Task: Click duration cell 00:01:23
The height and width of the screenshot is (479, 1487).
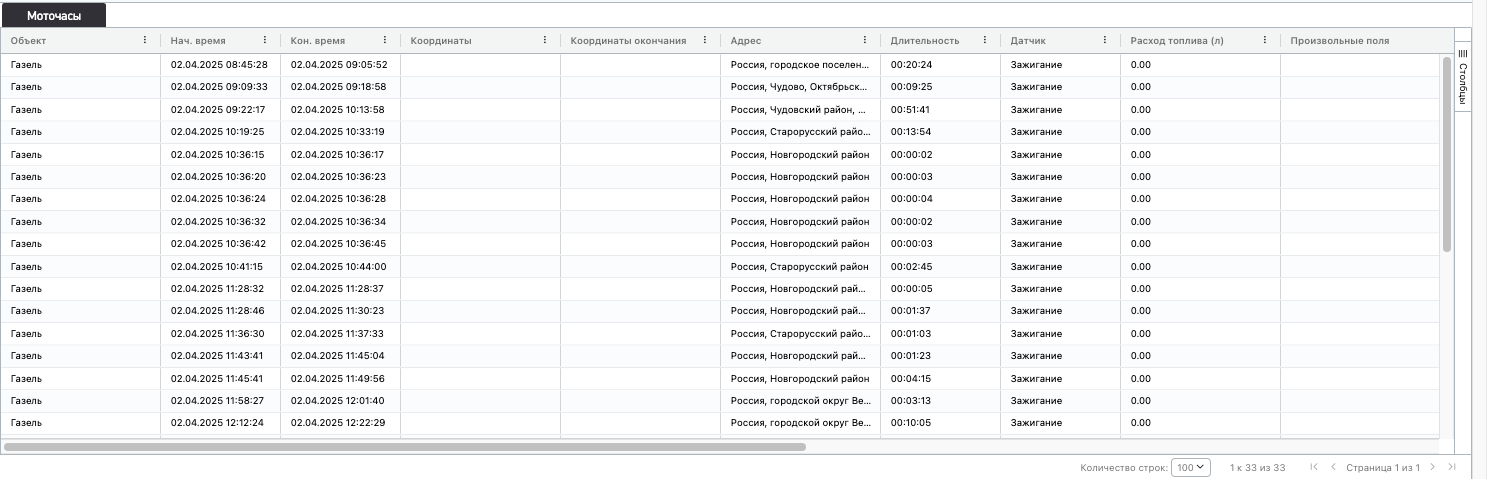Action: pos(910,355)
